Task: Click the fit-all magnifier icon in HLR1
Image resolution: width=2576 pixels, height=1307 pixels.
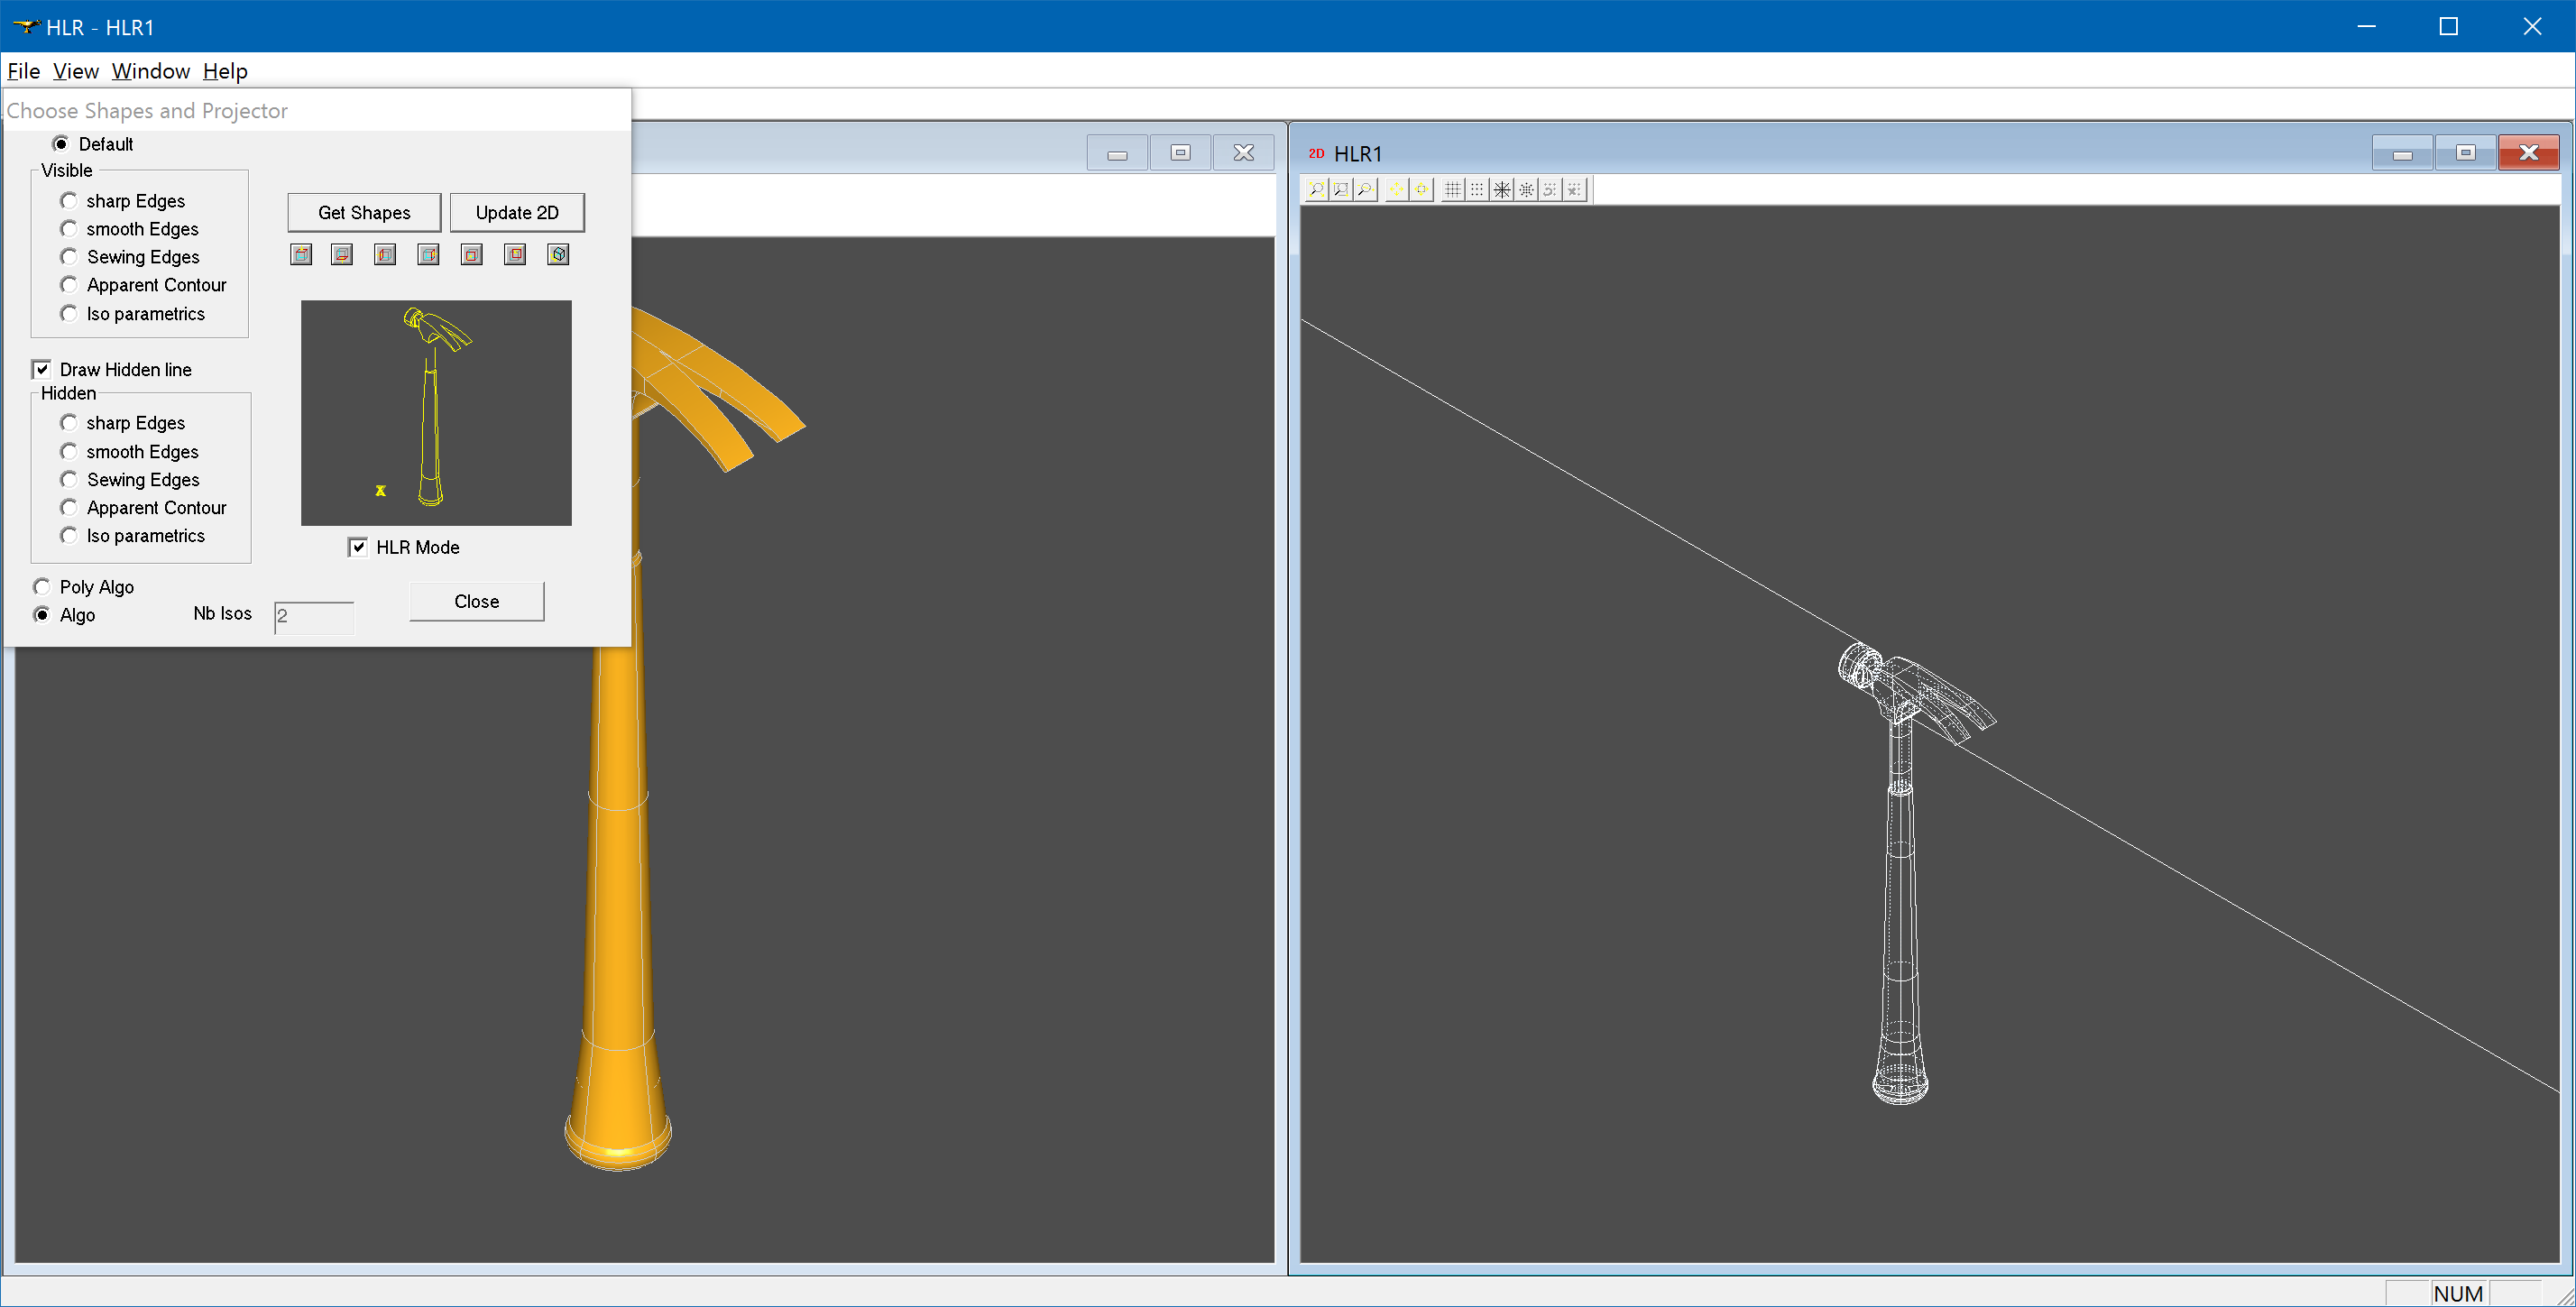Action: 1317,190
